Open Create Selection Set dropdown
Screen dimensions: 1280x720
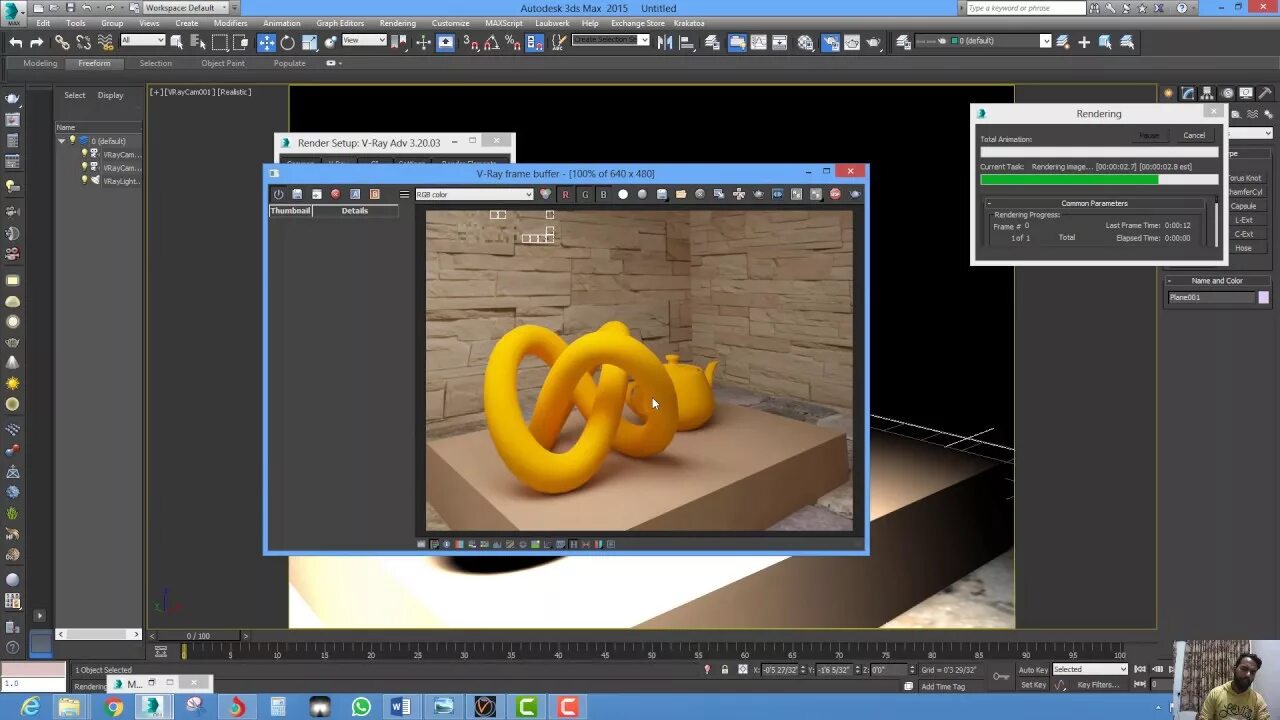(610, 40)
